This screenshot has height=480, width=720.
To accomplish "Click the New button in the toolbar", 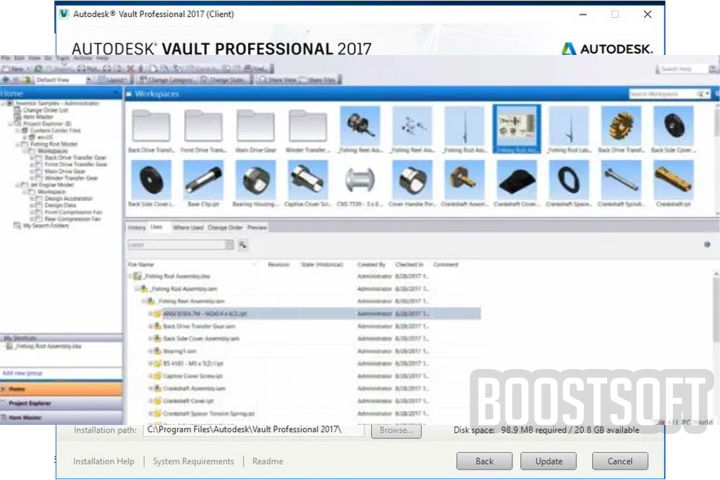I will 15,69.
